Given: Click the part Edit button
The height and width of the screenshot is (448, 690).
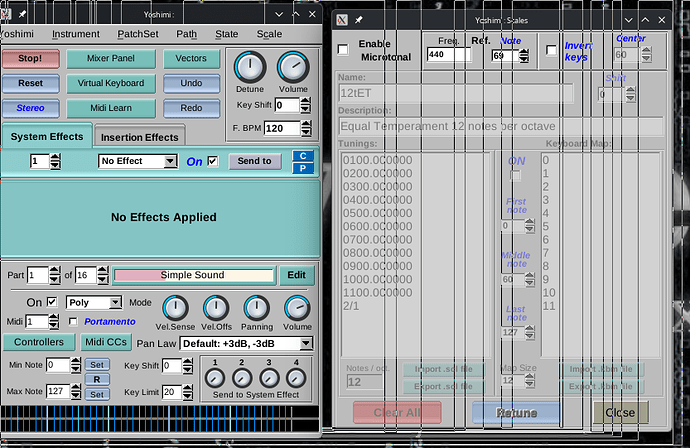Looking at the screenshot, I should (297, 275).
